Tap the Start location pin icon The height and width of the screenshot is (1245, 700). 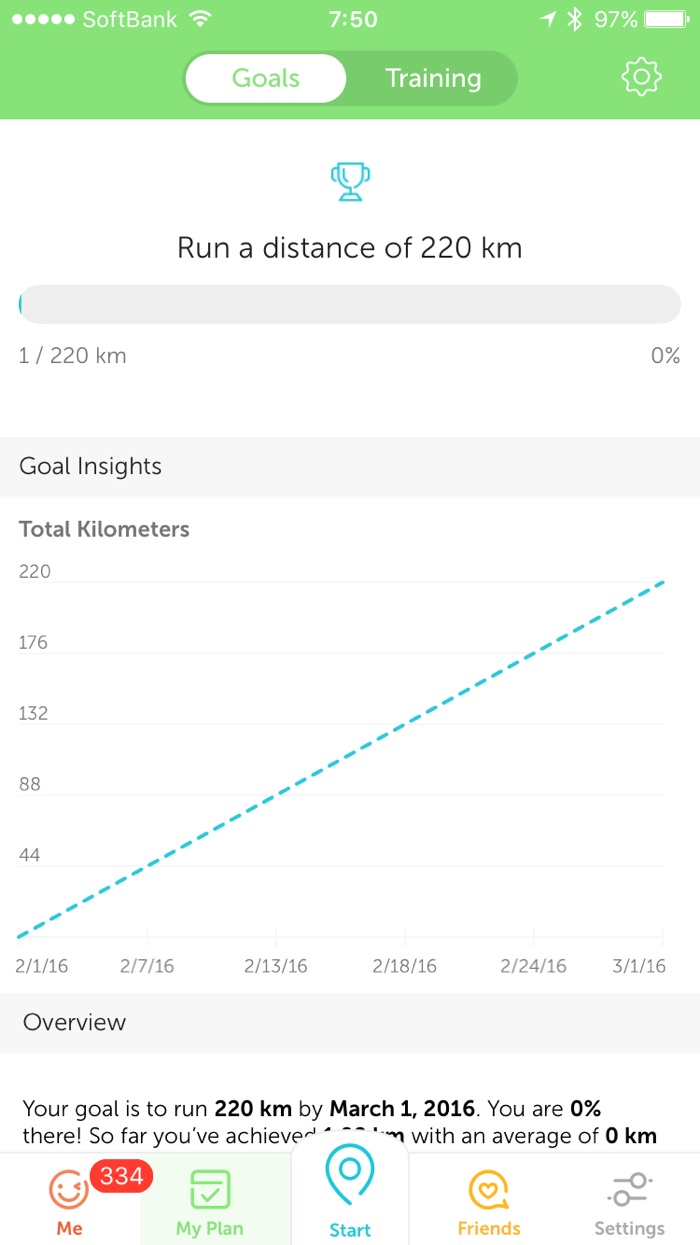pyautogui.click(x=350, y=1180)
